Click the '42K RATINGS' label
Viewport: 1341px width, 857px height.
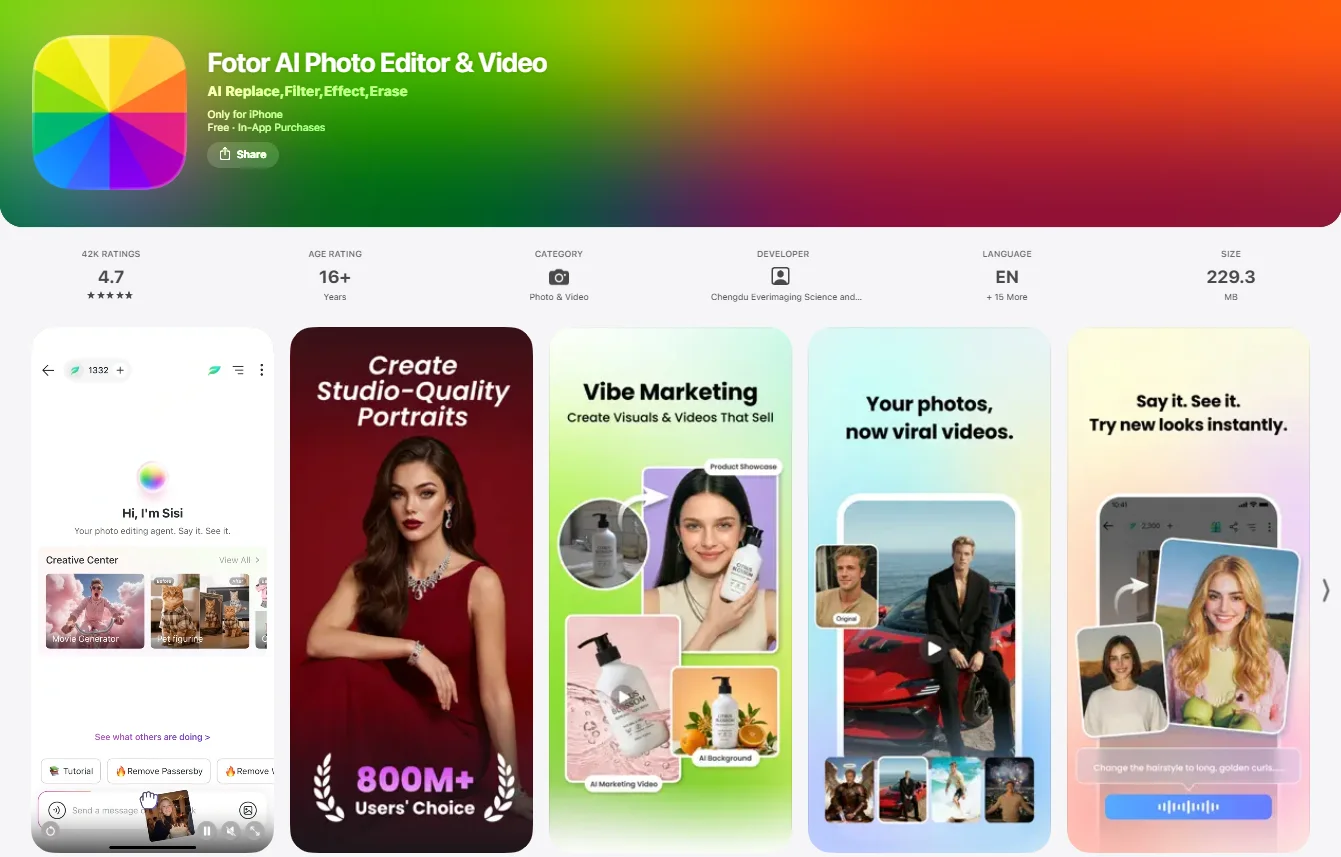pyautogui.click(x=111, y=254)
